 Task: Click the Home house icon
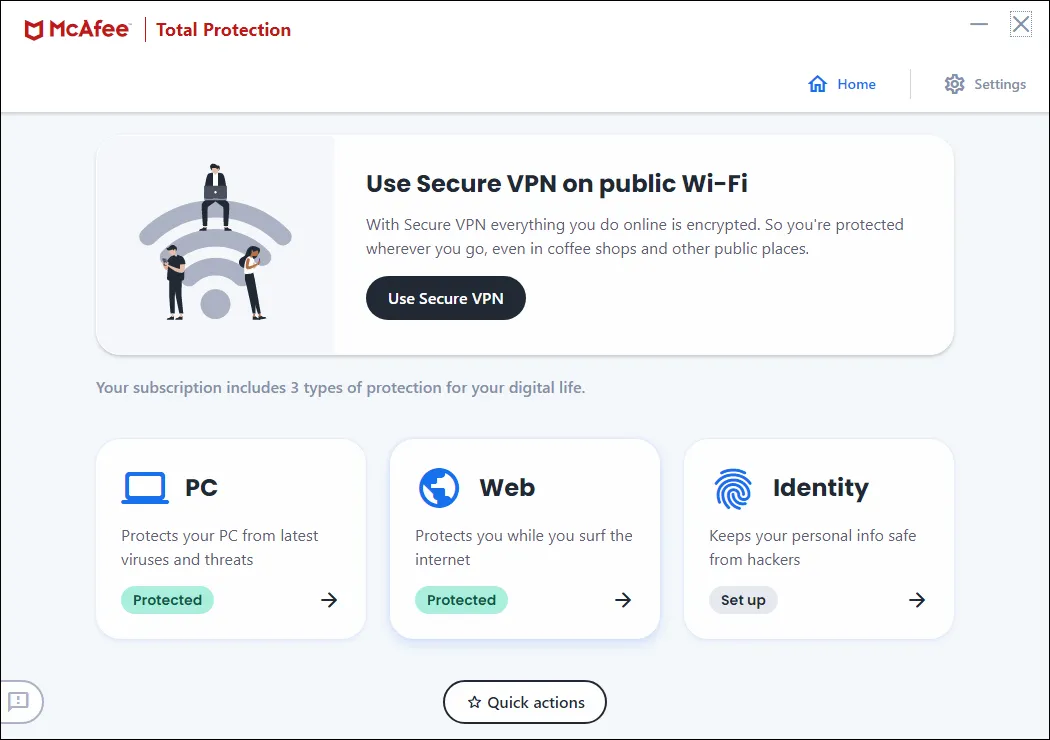click(x=818, y=84)
